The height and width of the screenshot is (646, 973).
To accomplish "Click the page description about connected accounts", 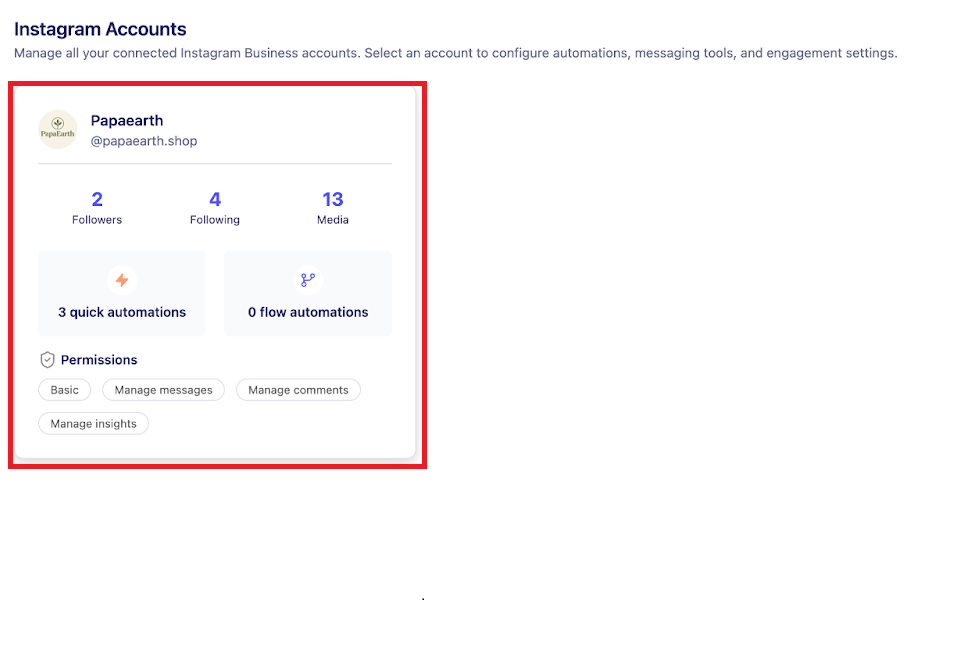I will pyautogui.click(x=455, y=53).
